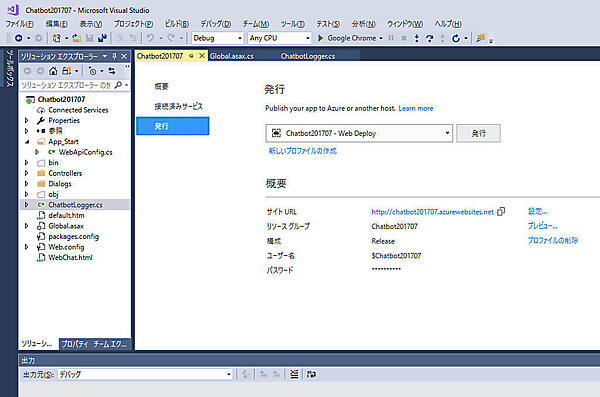Click 新しいプロファイルの作成 link
600x397 pixels.
coord(303,151)
